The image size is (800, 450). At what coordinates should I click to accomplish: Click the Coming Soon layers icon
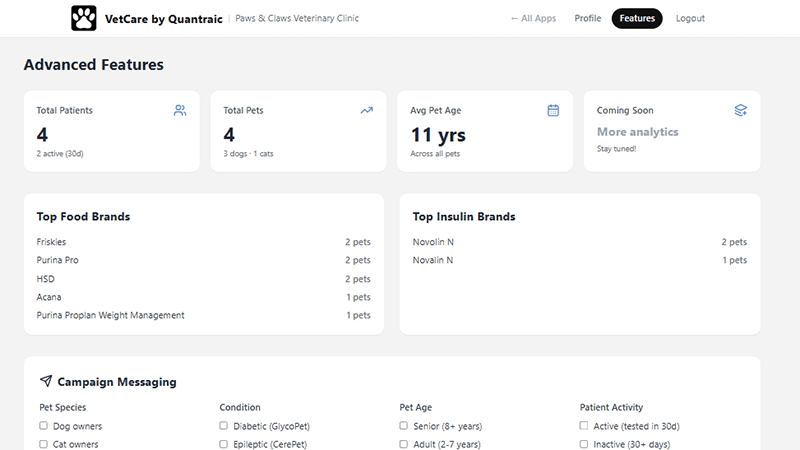[x=740, y=110]
